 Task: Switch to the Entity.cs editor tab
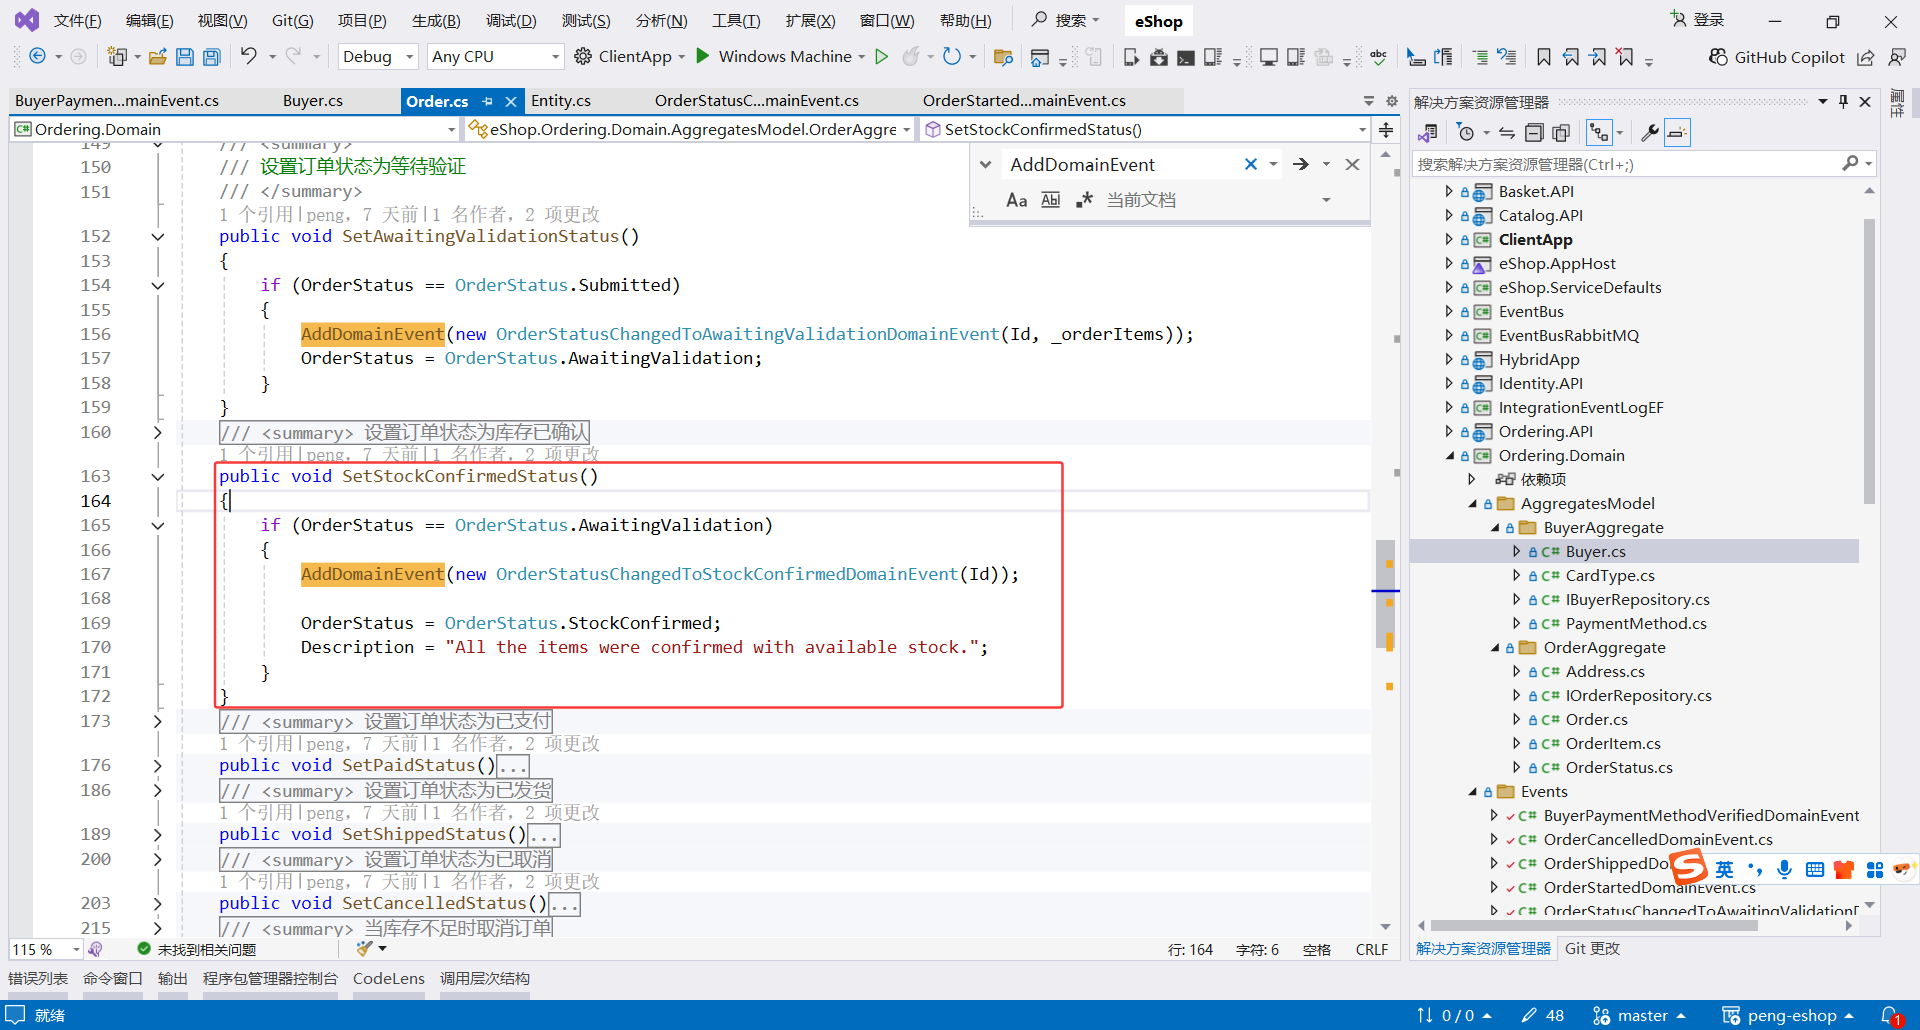coord(561,101)
